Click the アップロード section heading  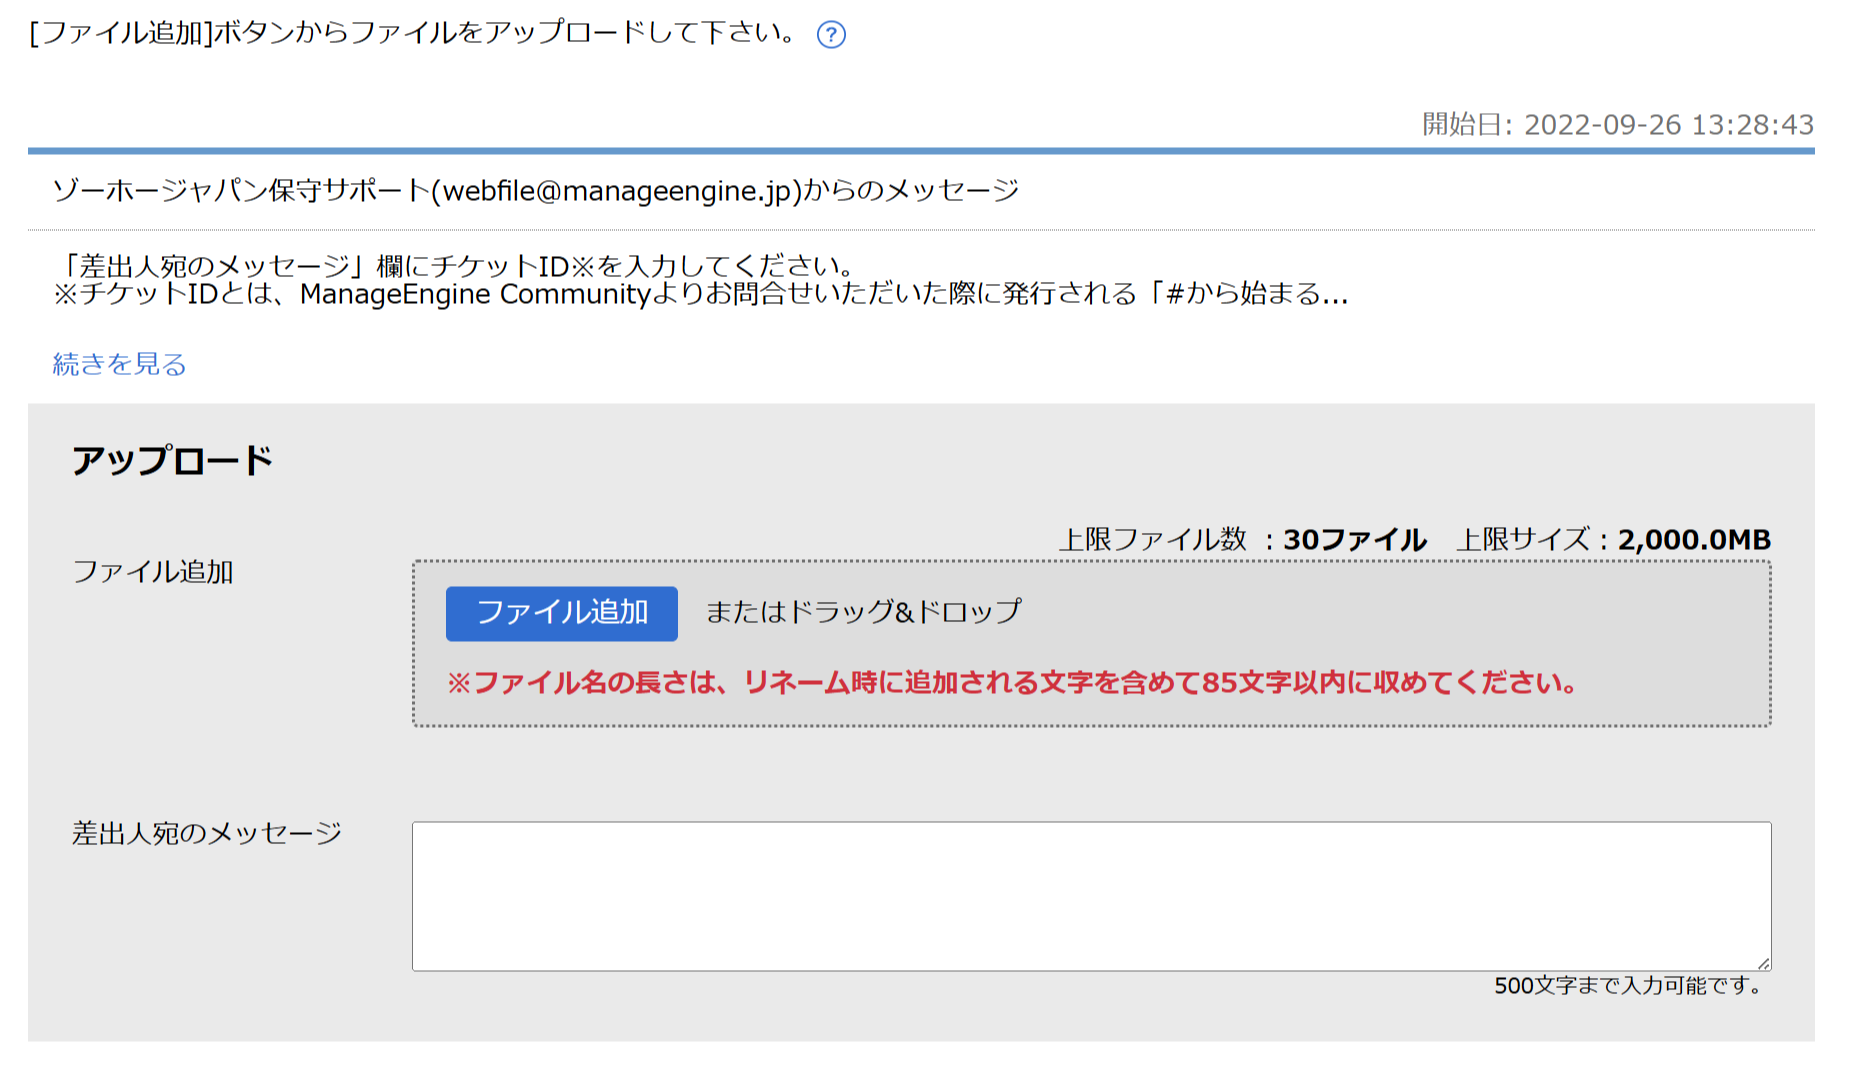pyautogui.click(x=172, y=461)
